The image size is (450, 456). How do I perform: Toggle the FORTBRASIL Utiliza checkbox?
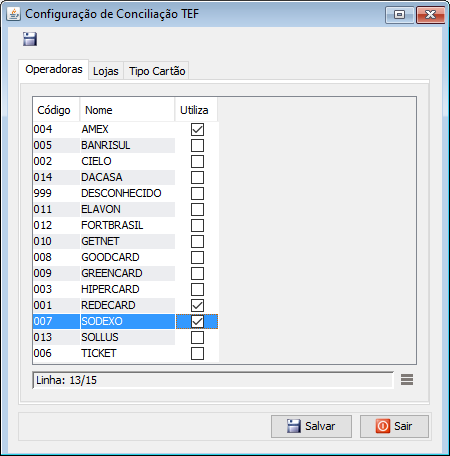(197, 225)
